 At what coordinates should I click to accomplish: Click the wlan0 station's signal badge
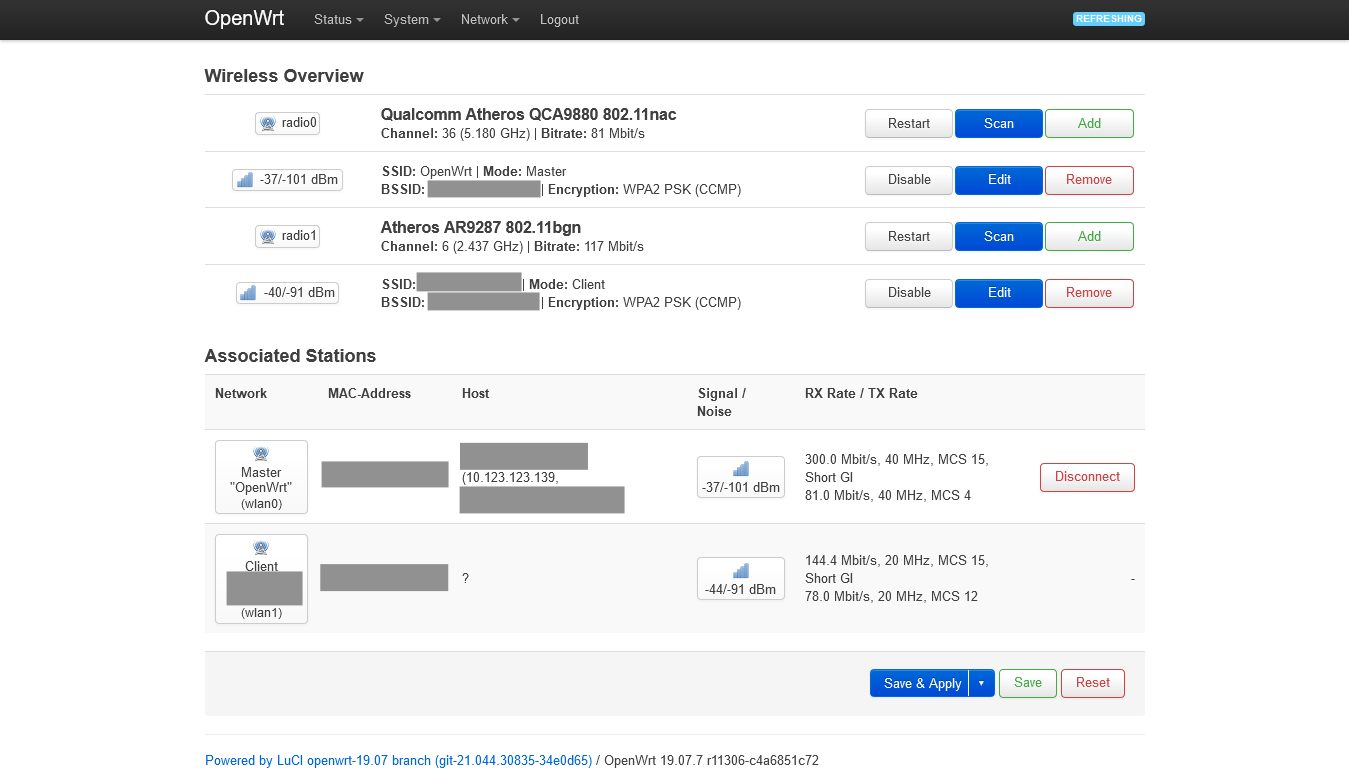pyautogui.click(x=740, y=477)
